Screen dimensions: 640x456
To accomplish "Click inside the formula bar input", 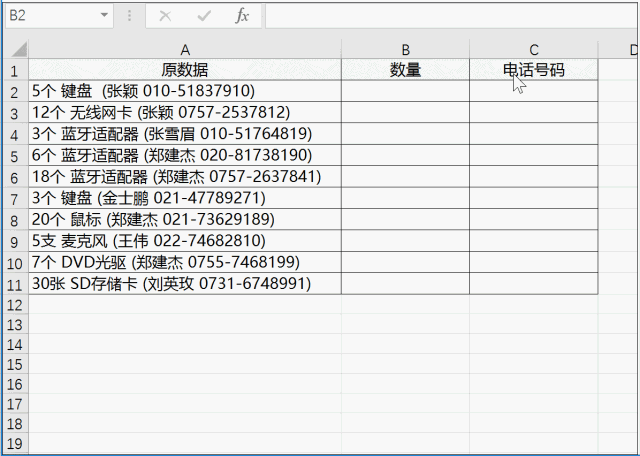I will point(452,16).
